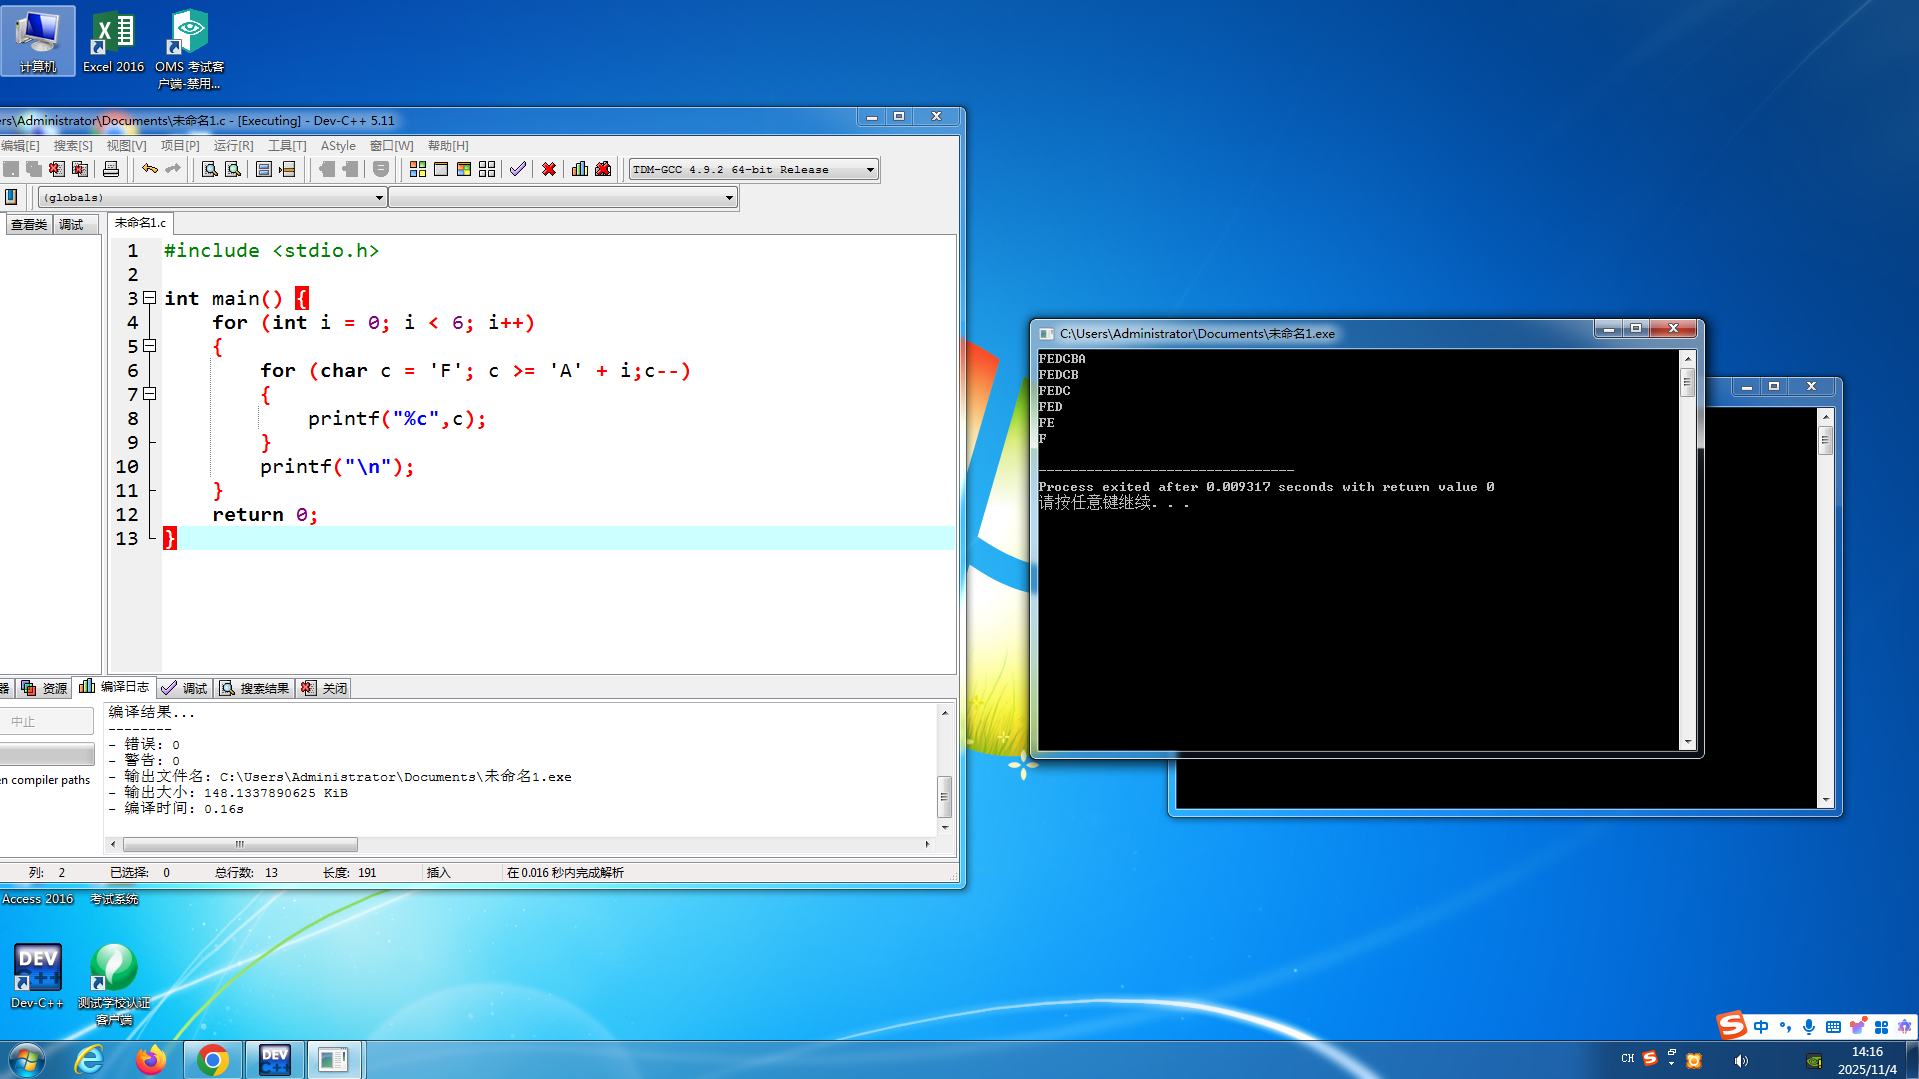The width and height of the screenshot is (1919, 1079).
Task: Click the Close All files toolbar icon
Action: coord(80,169)
